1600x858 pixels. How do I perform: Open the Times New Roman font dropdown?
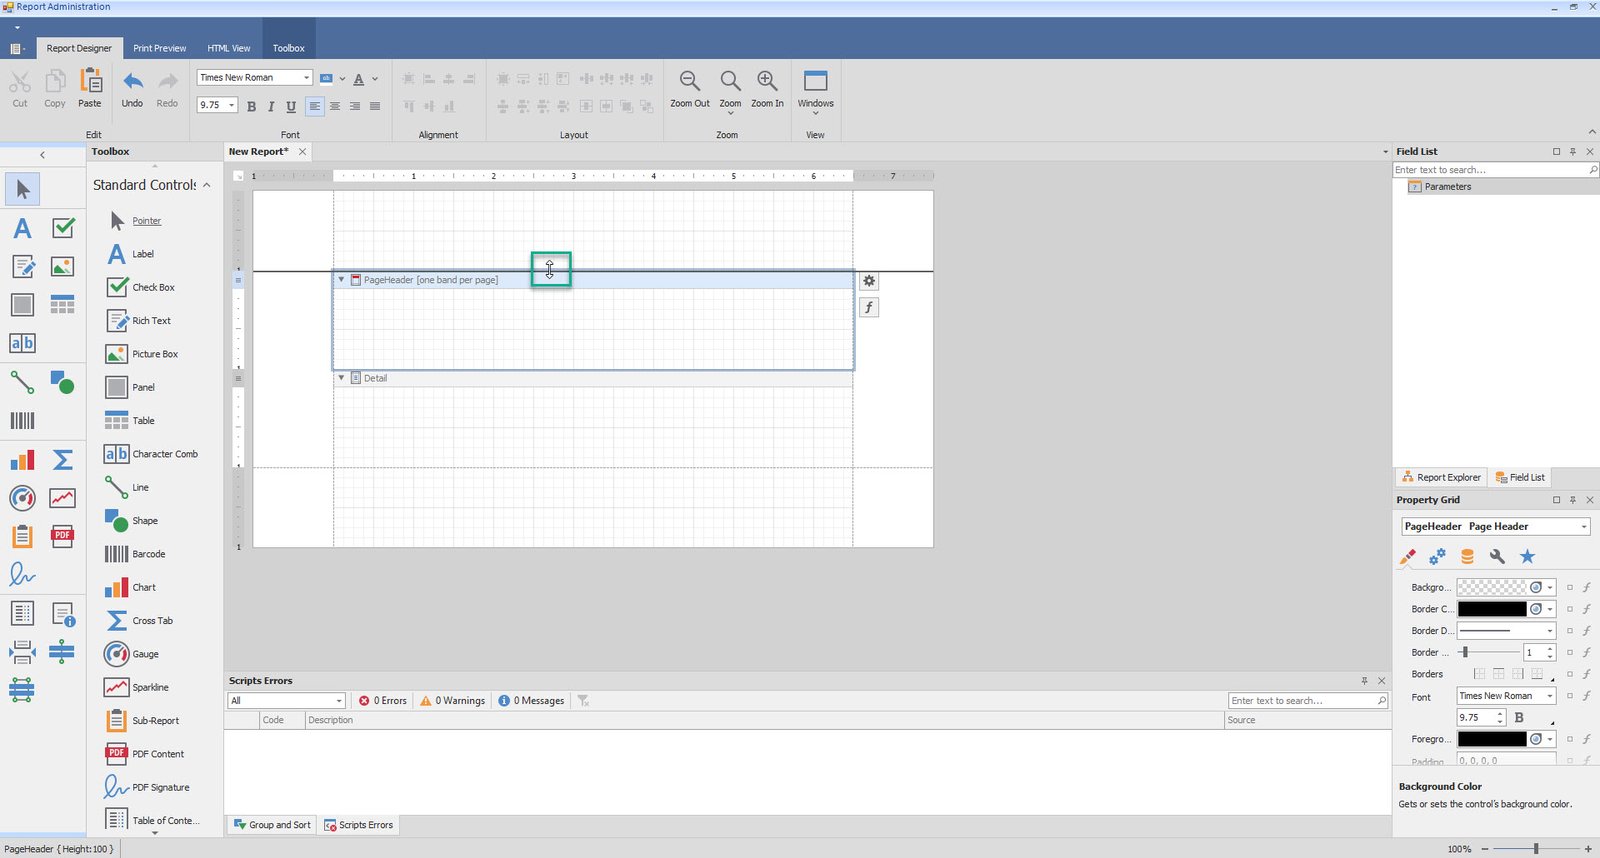coord(306,78)
